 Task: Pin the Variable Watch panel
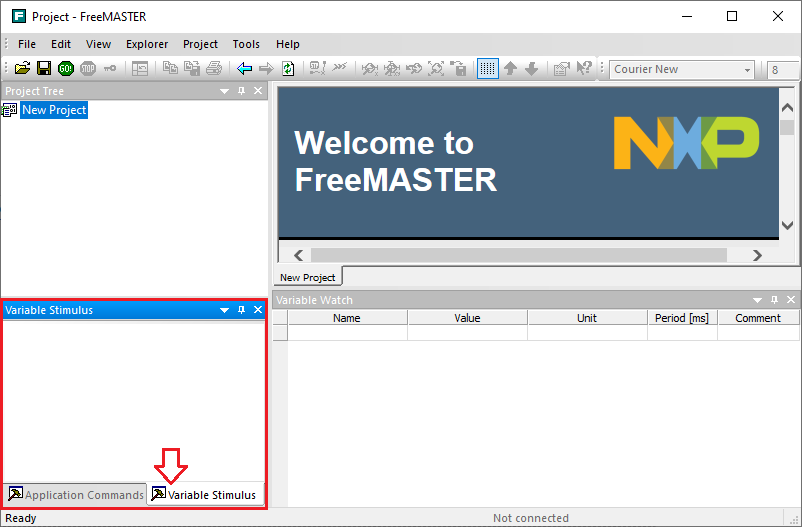774,299
